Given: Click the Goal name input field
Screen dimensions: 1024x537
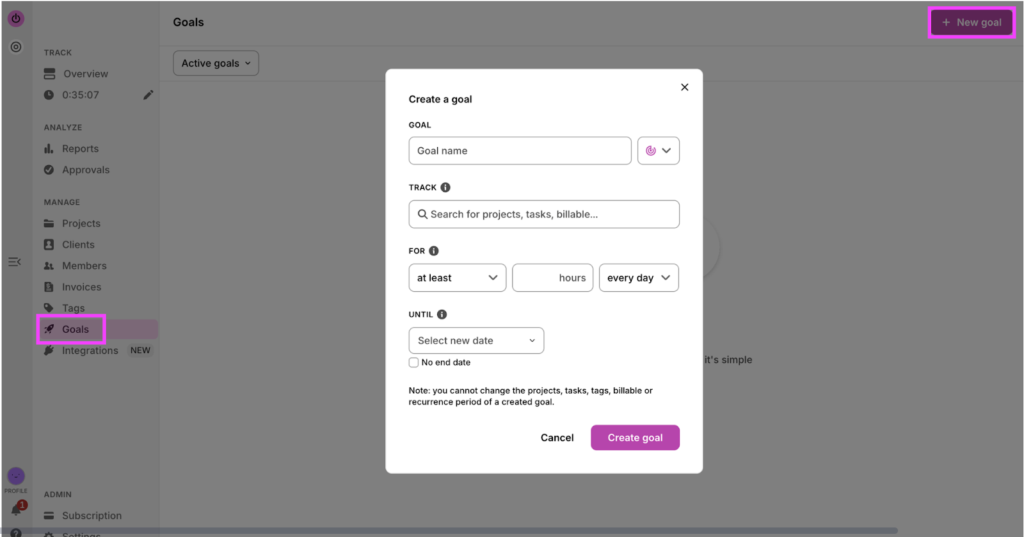Looking at the screenshot, I should (x=520, y=151).
